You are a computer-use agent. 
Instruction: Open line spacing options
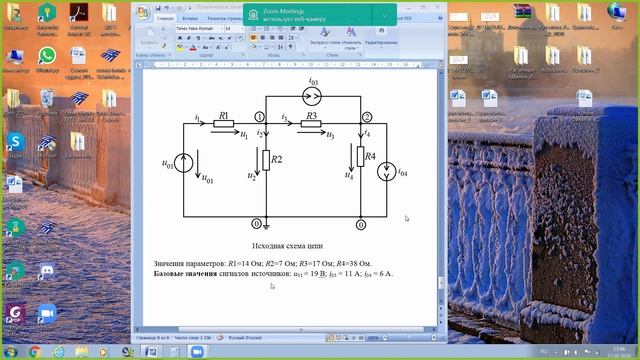[x=293, y=38]
